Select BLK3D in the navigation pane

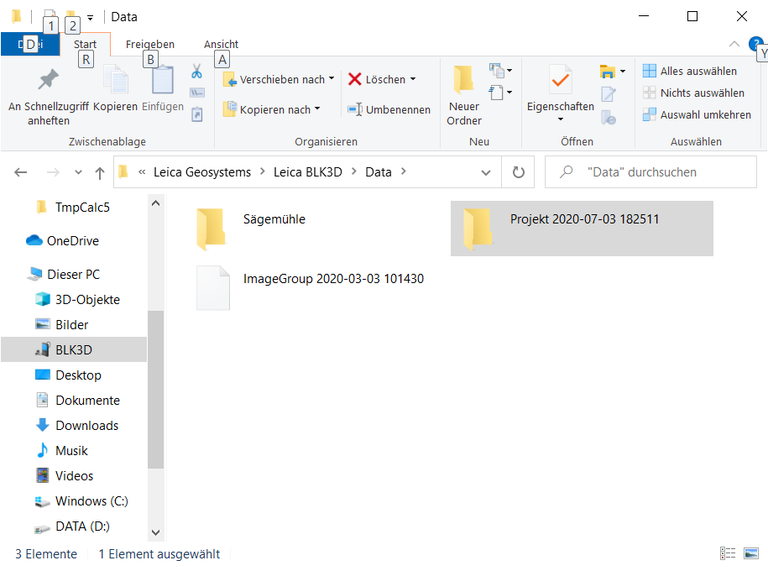(x=73, y=350)
